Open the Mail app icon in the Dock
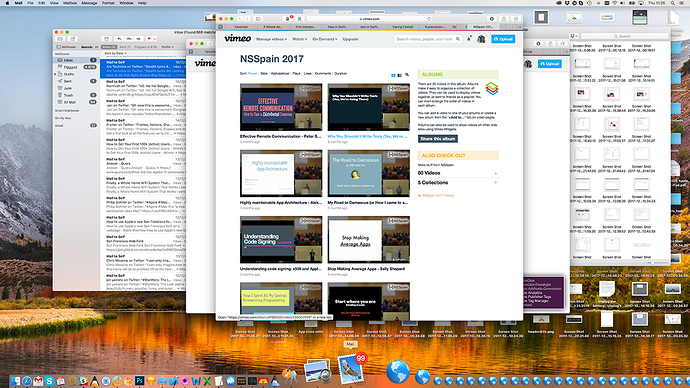The image size is (690, 388). click(x=351, y=369)
